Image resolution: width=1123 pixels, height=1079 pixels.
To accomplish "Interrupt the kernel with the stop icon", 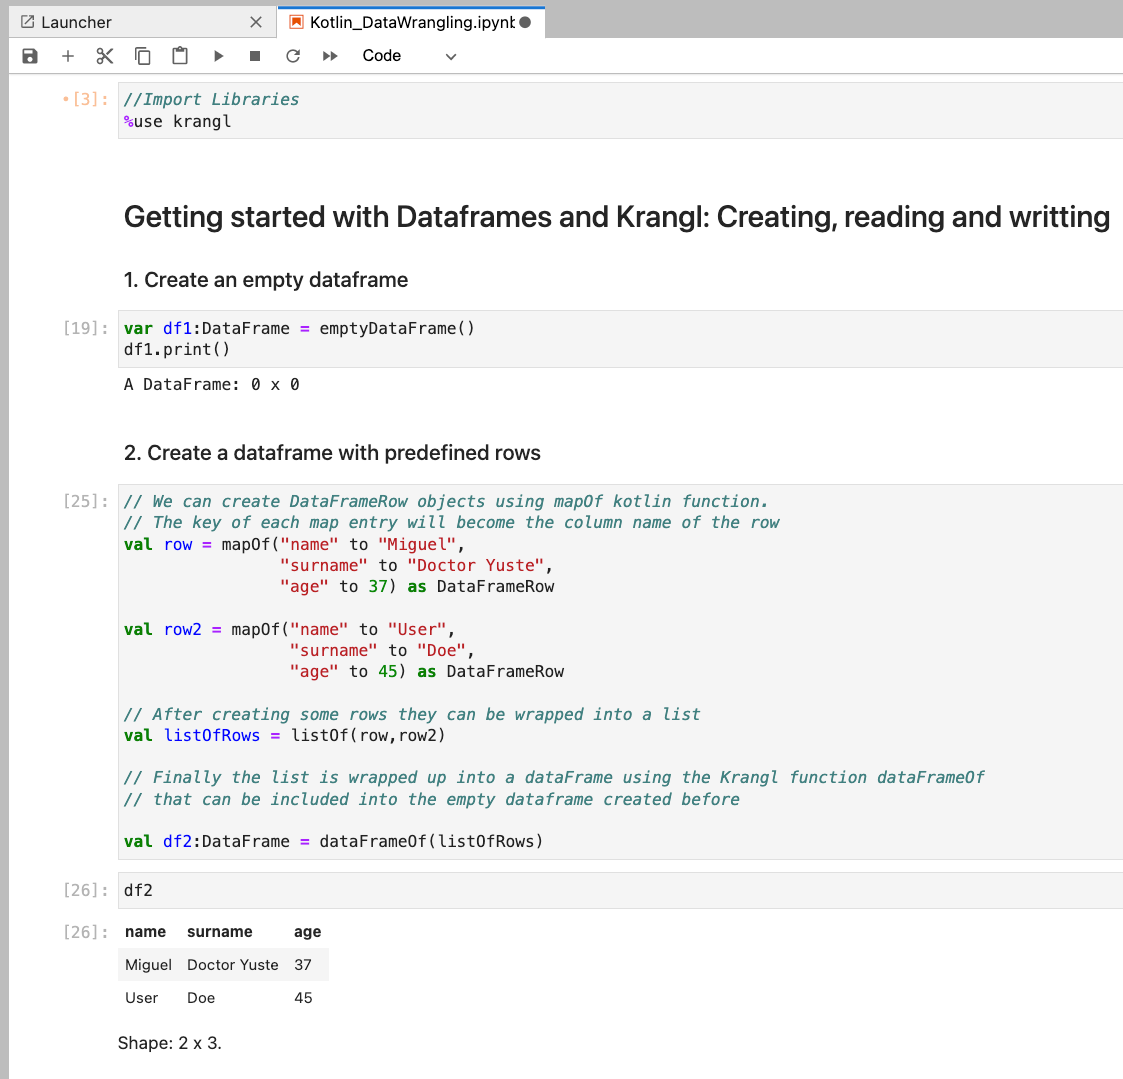I will [x=254, y=56].
